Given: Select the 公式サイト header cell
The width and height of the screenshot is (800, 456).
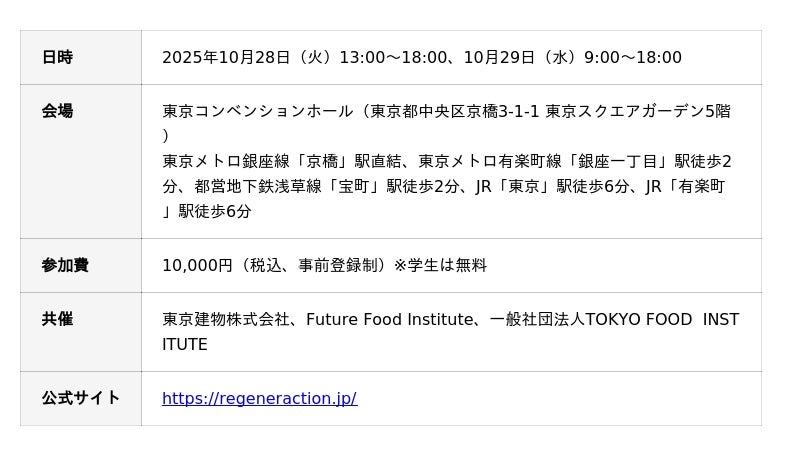Looking at the screenshot, I should (81, 398).
